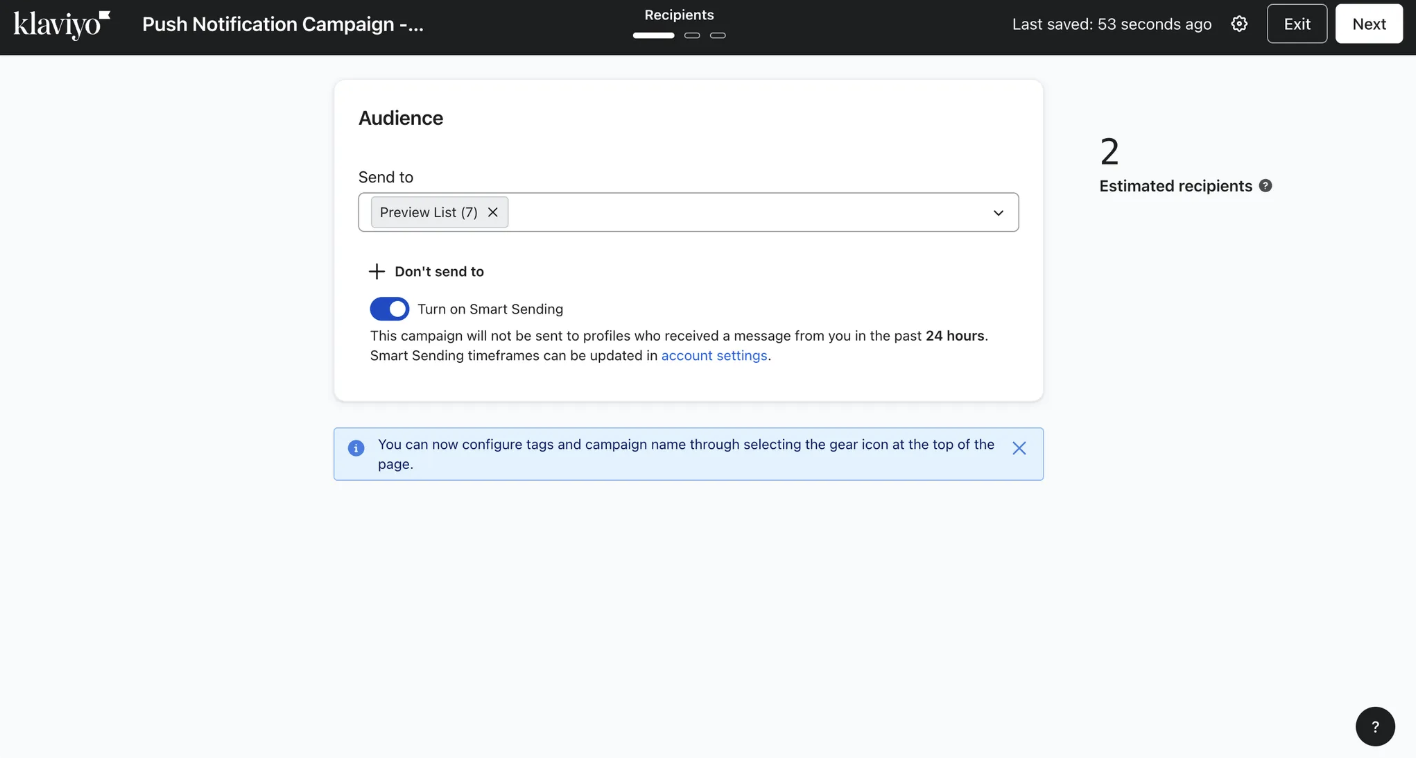Click the Estimated recipients help icon

[x=1265, y=185]
